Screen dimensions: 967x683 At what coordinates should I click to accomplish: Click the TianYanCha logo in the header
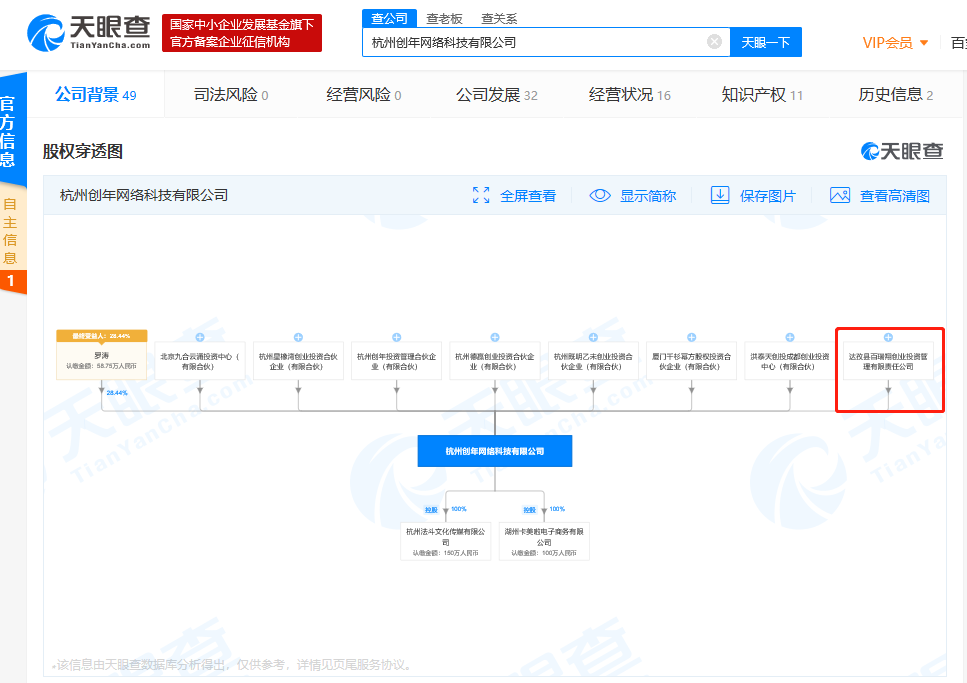[89, 33]
